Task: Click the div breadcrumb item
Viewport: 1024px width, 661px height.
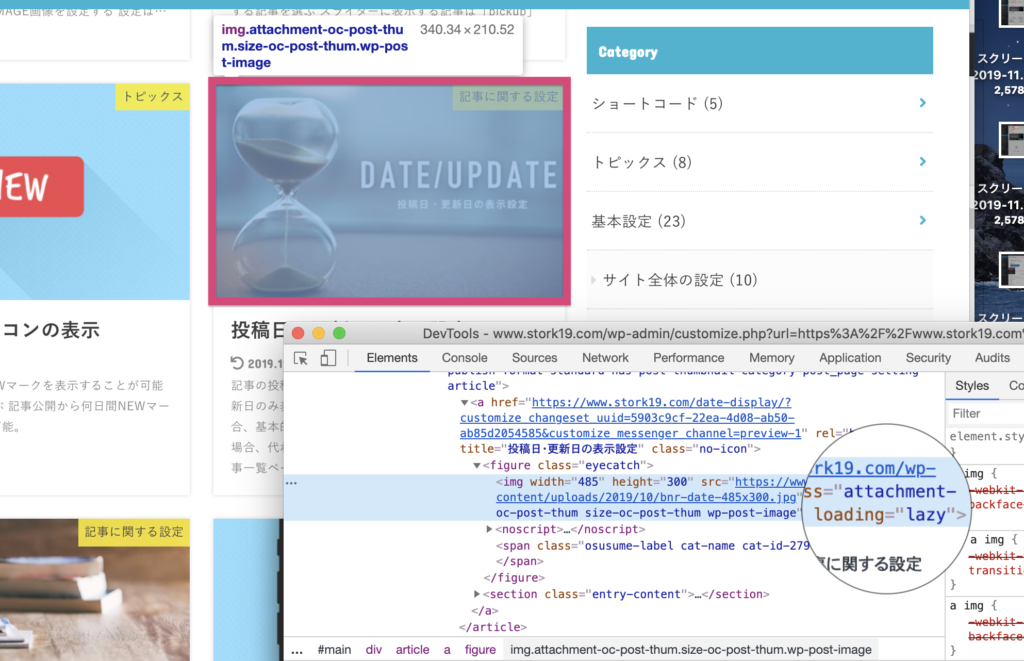Action: tap(374, 649)
